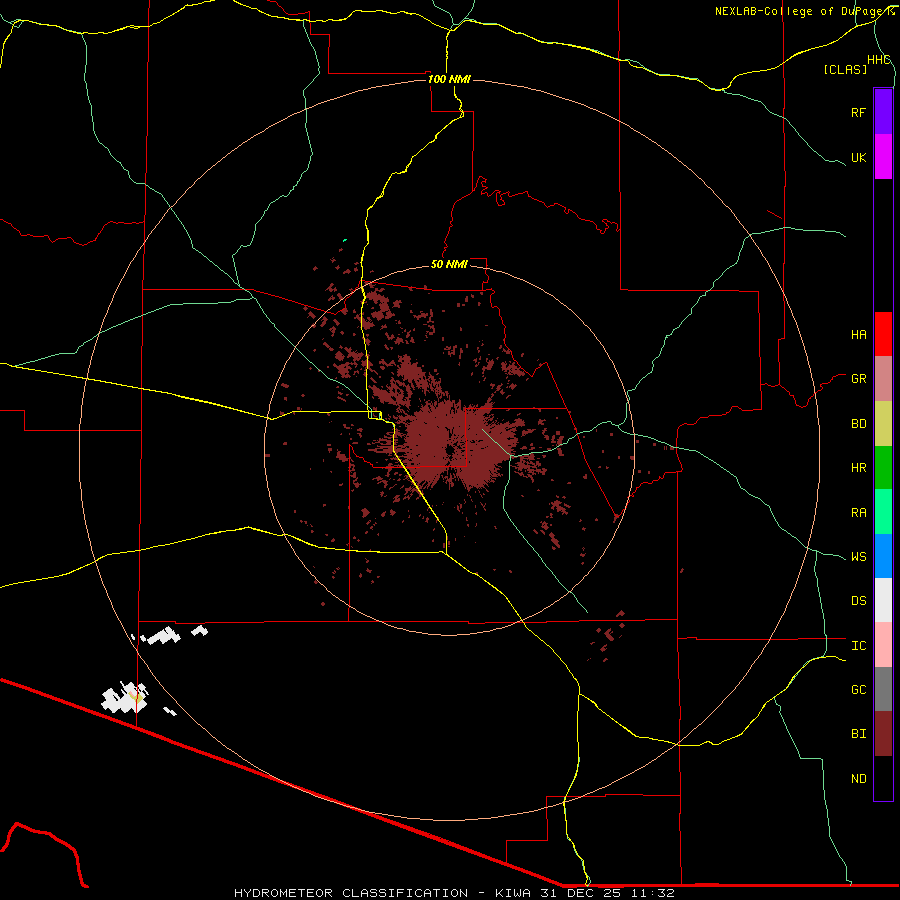Click the GC legend label

coord(858,690)
